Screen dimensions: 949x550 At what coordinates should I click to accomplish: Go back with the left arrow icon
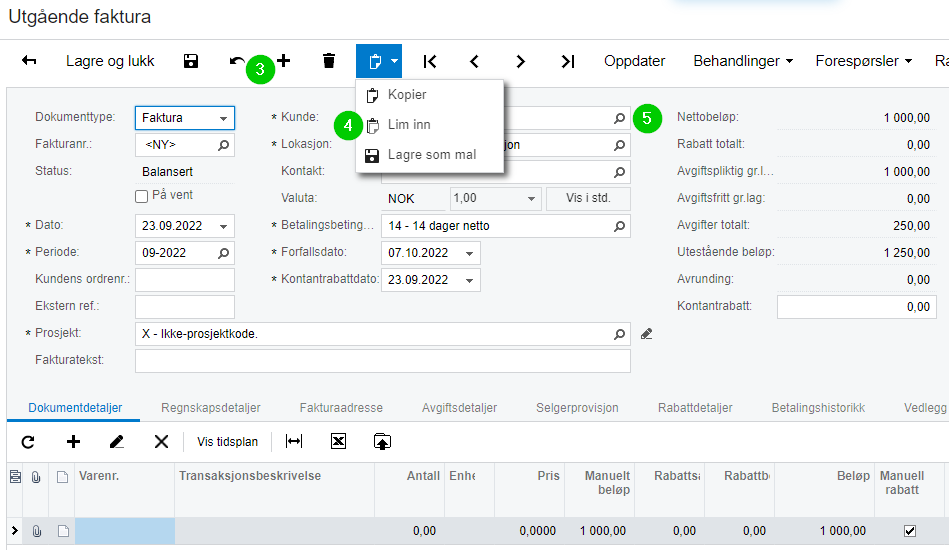point(28,61)
